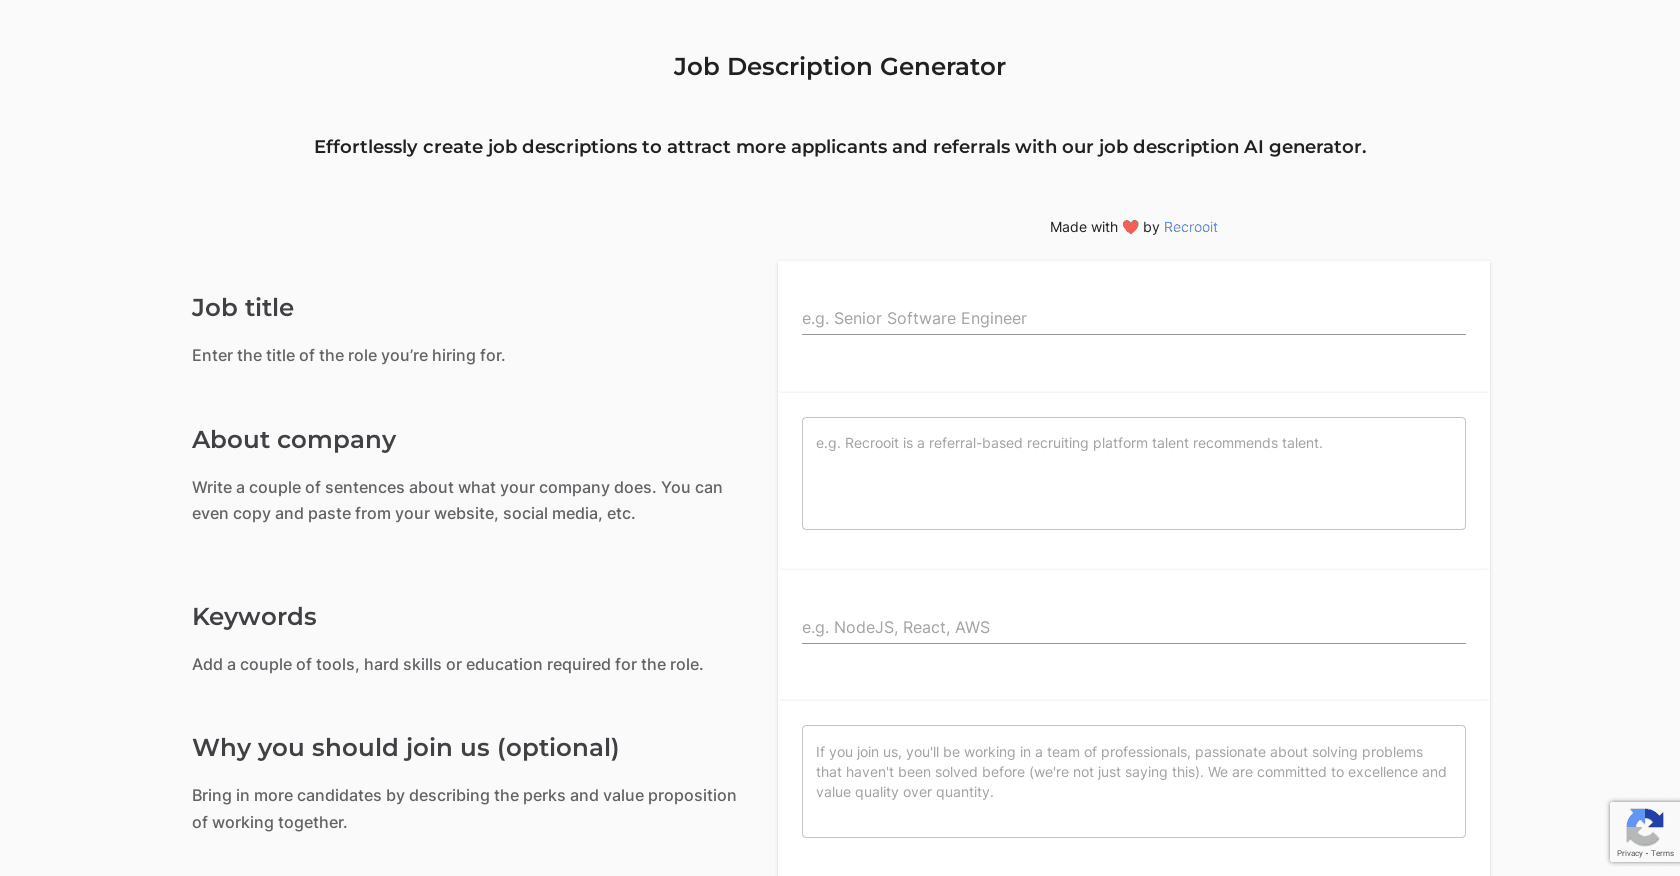The height and width of the screenshot is (876, 1680).
Task: Click the Job Description Generator heading
Action: (839, 66)
